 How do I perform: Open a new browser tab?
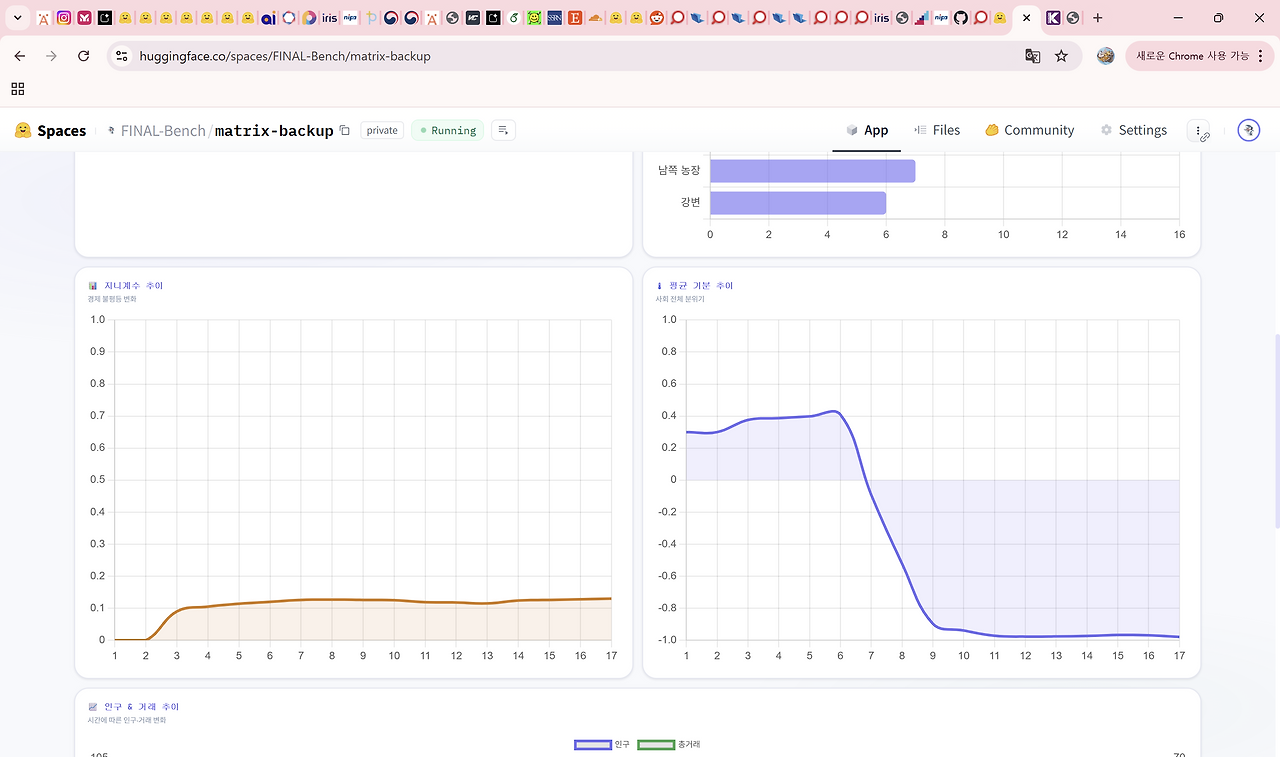point(1098,18)
